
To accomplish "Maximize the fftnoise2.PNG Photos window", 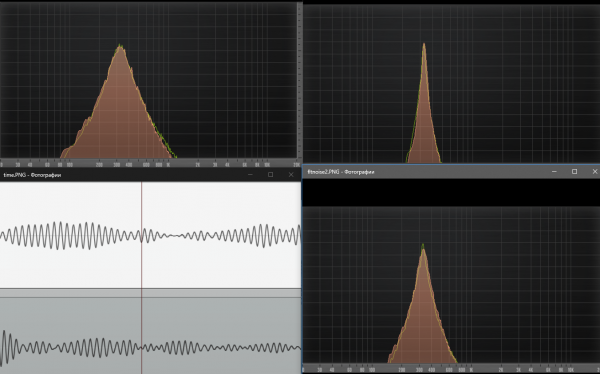I will tap(574, 171).
